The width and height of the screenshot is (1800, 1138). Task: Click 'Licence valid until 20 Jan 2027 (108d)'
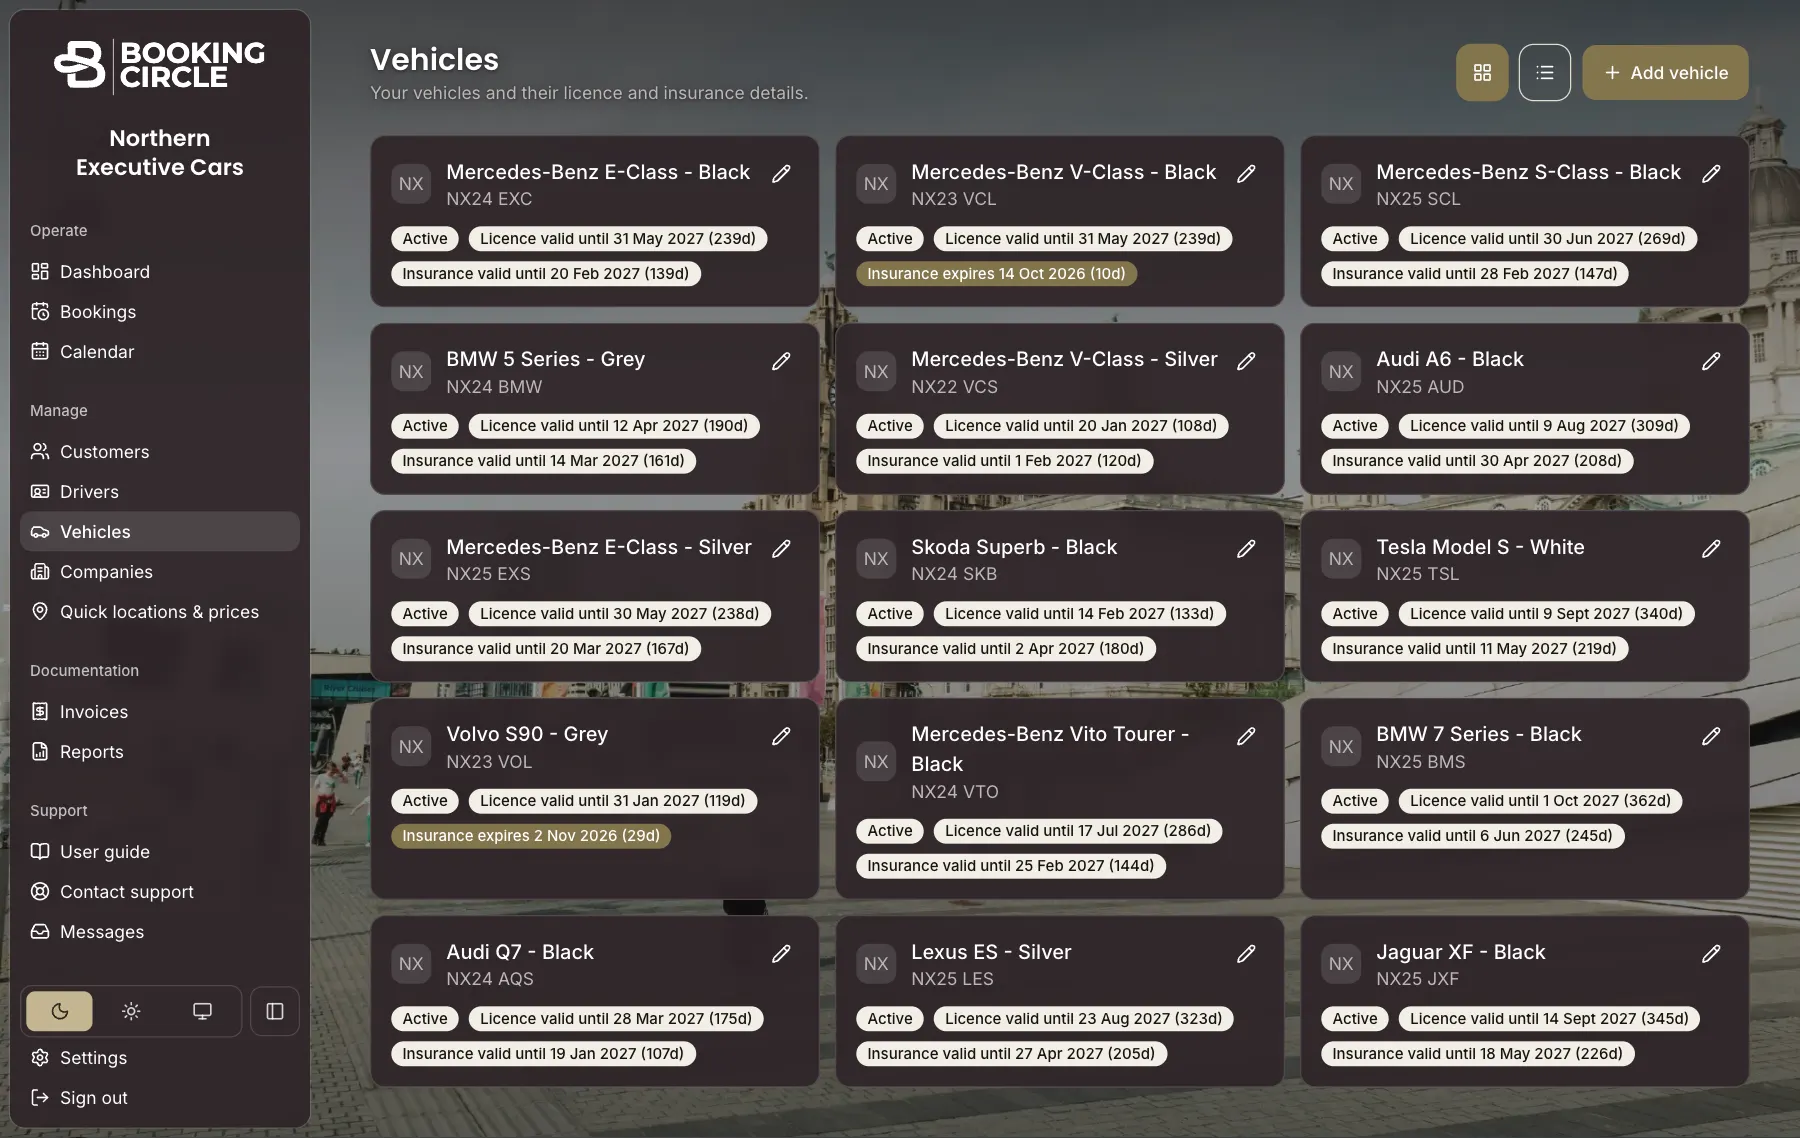1081,426
